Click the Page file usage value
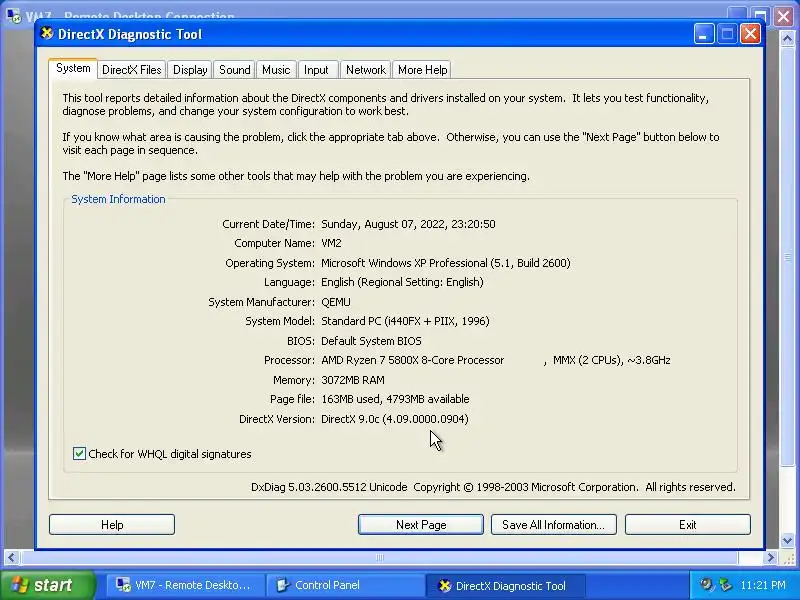This screenshot has height=600, width=800. tap(395, 399)
